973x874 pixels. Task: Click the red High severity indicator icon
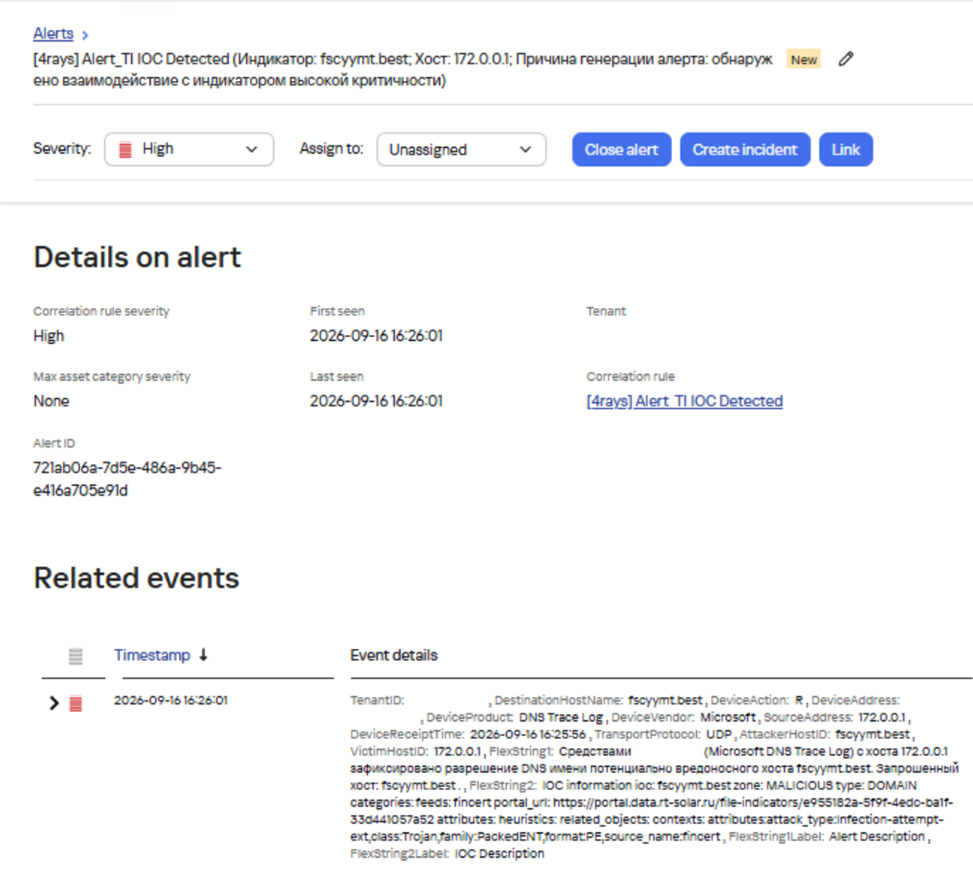click(x=125, y=150)
